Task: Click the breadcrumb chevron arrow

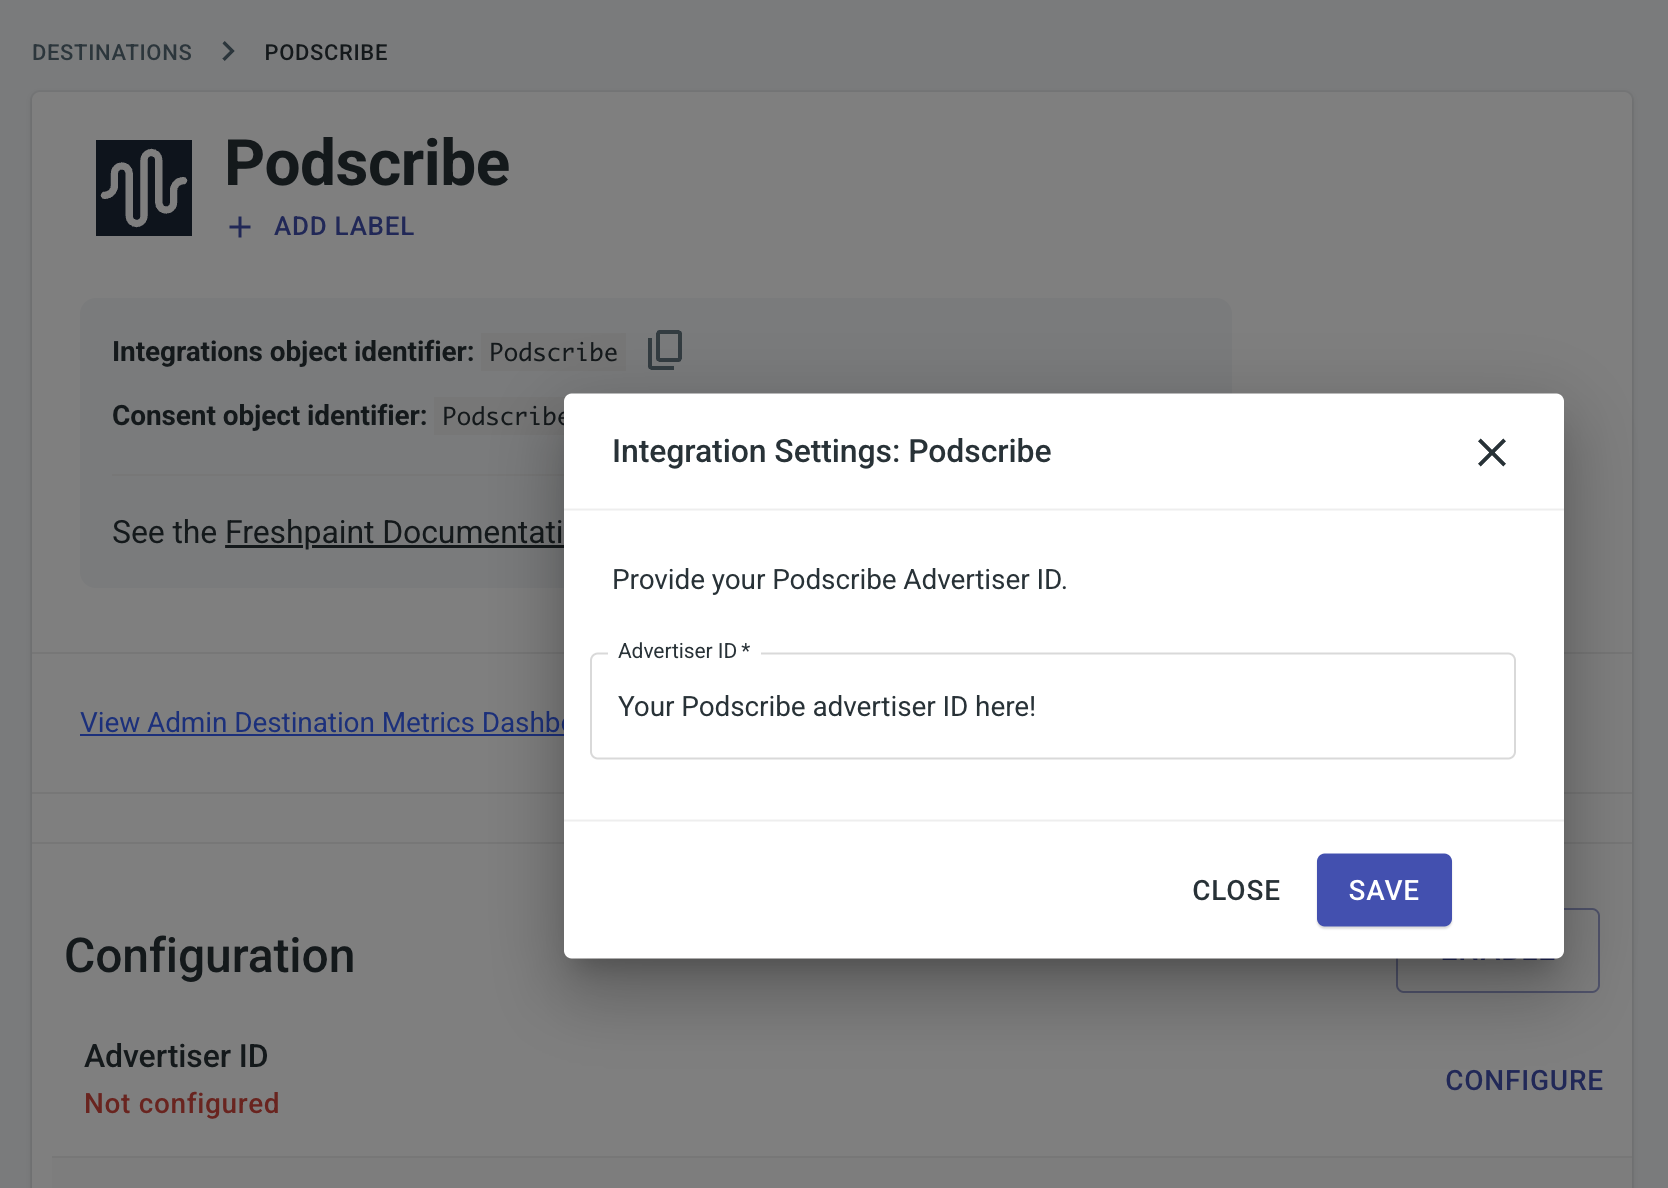Action: click(x=228, y=51)
